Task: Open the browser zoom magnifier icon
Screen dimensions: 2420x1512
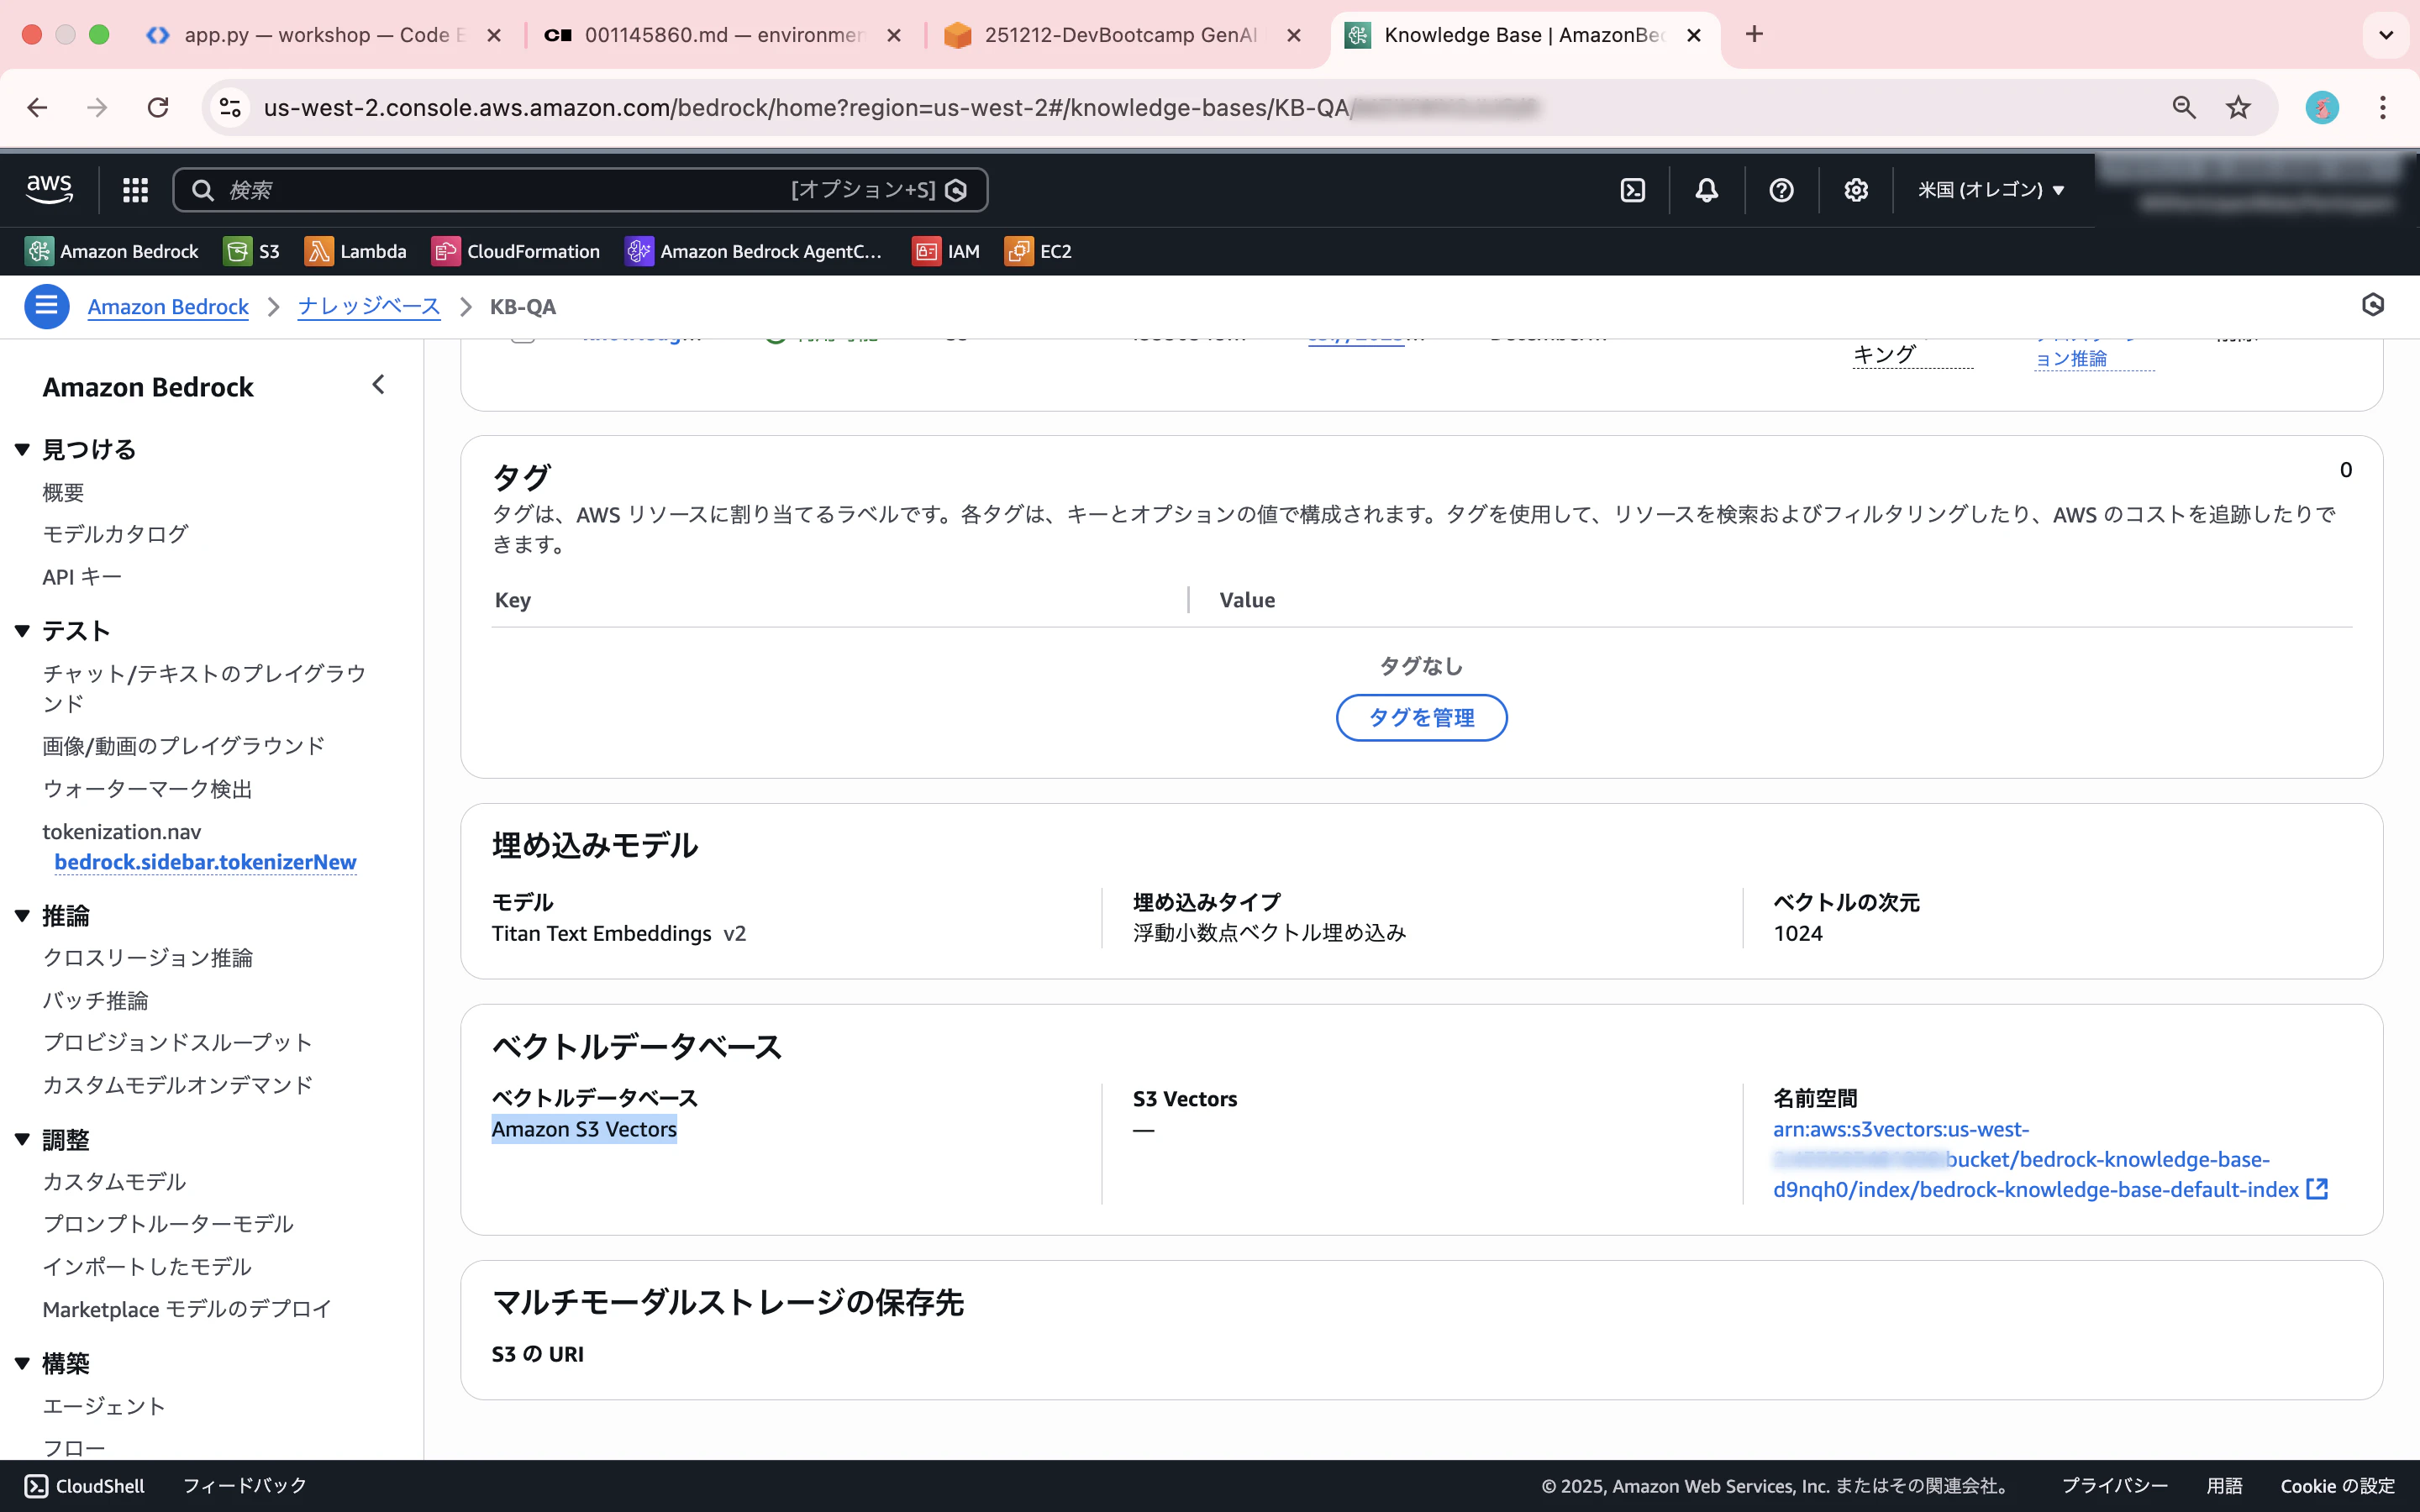Action: point(2184,107)
